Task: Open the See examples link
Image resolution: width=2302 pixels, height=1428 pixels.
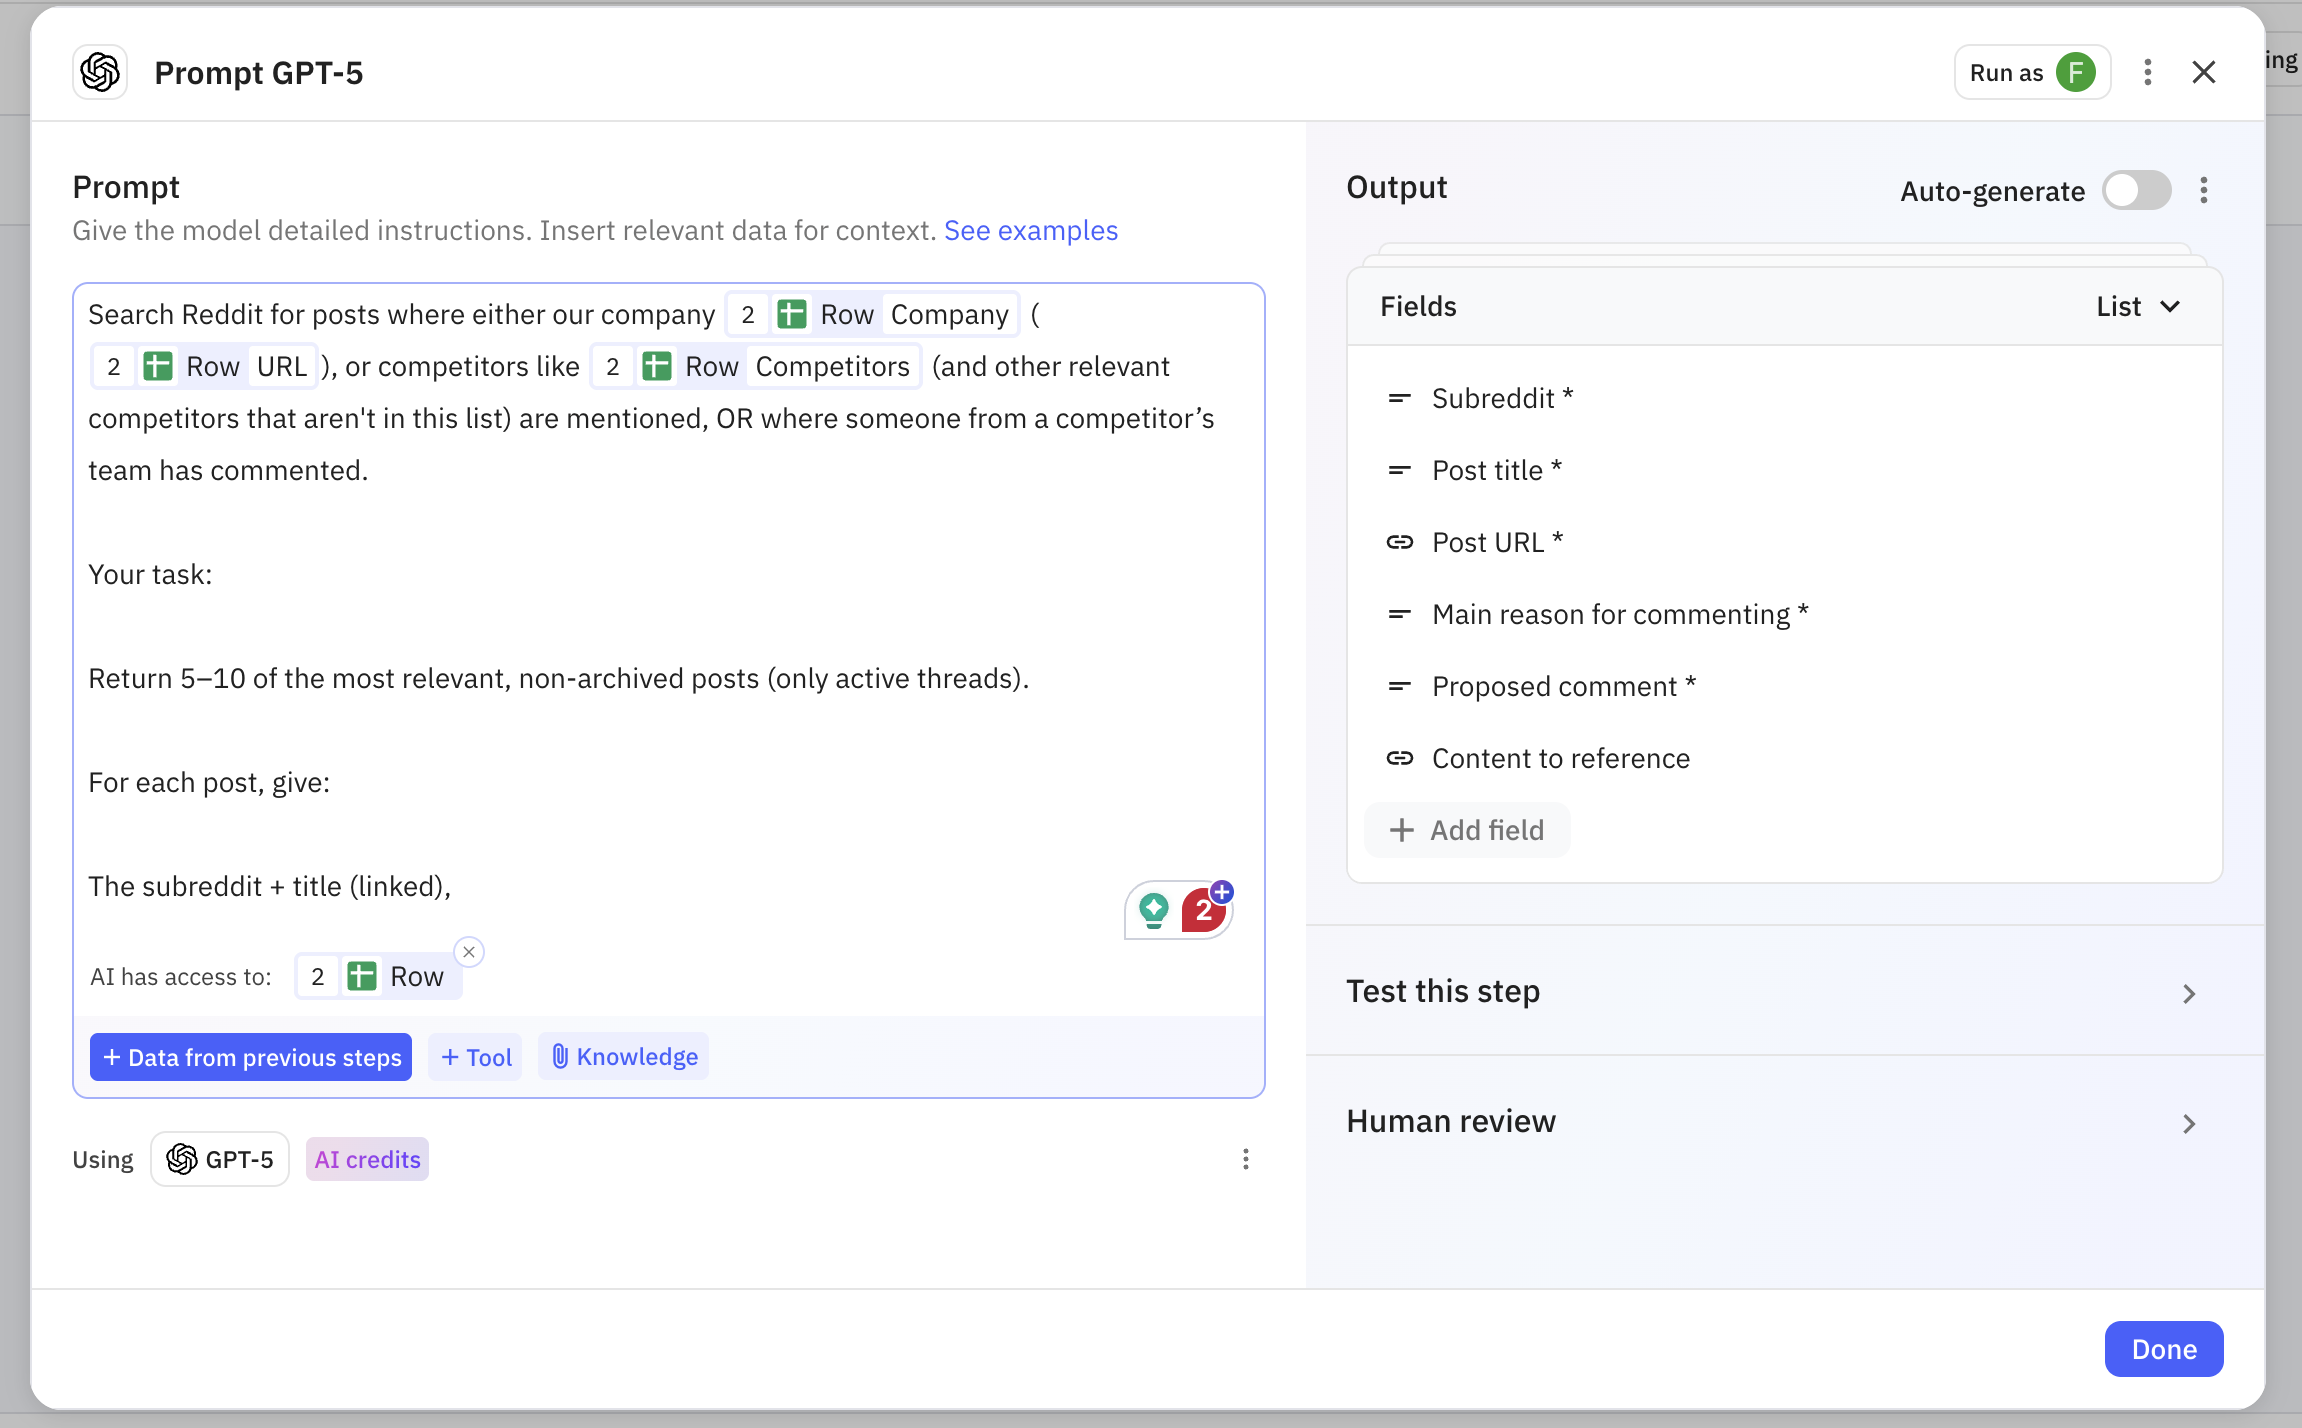Action: 1030,230
